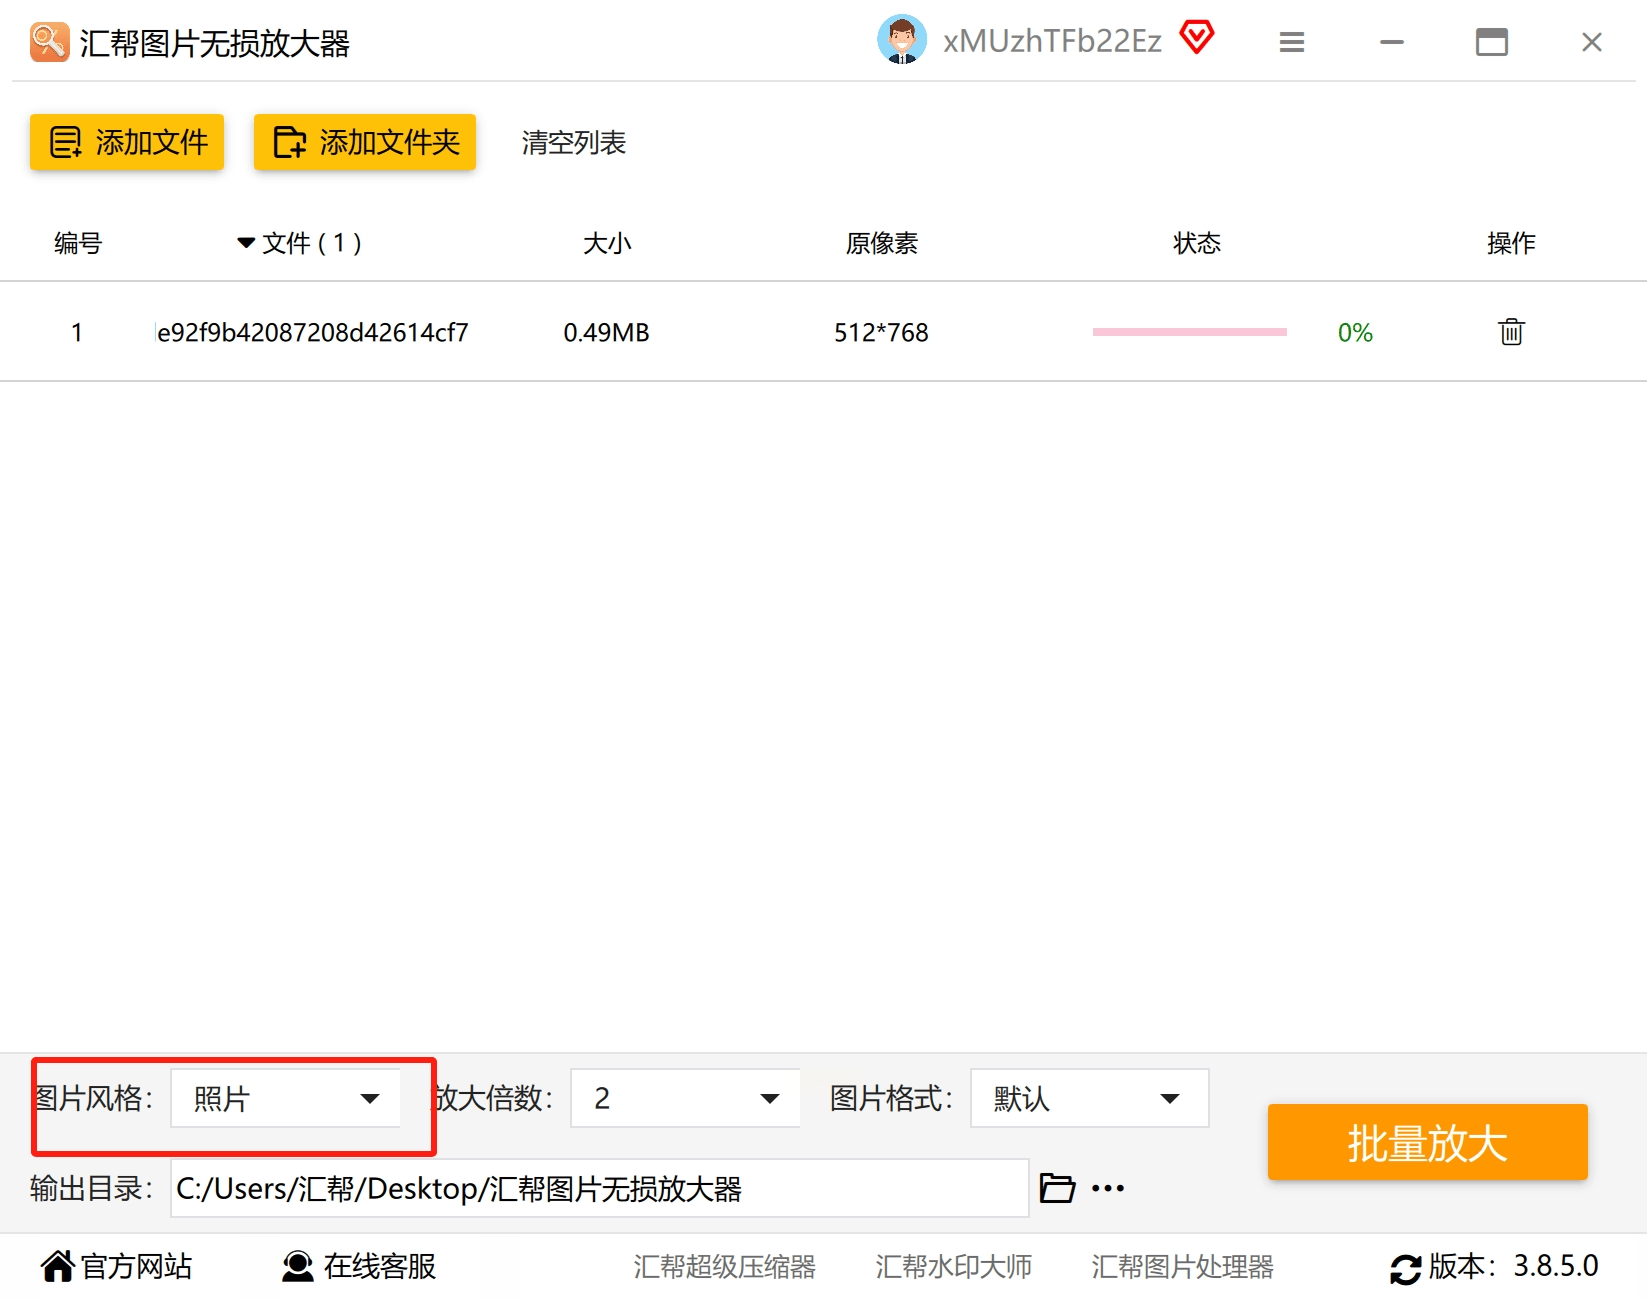
Task: Delete file e92f9b via trash icon
Action: coord(1510,331)
